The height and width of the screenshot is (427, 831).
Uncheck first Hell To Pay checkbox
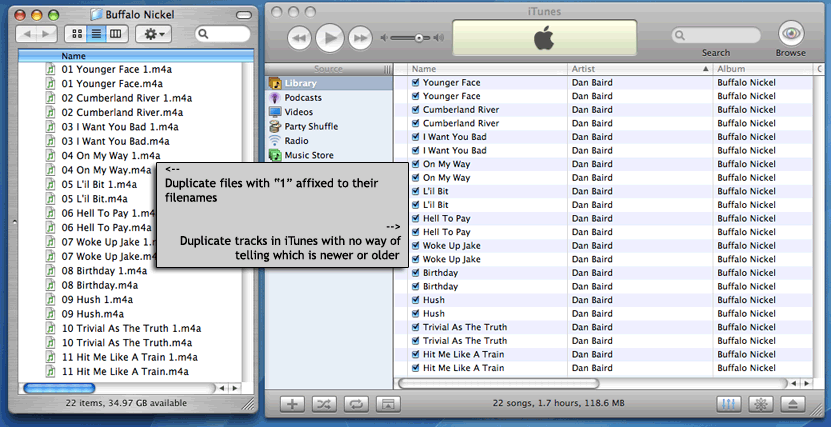[416, 218]
